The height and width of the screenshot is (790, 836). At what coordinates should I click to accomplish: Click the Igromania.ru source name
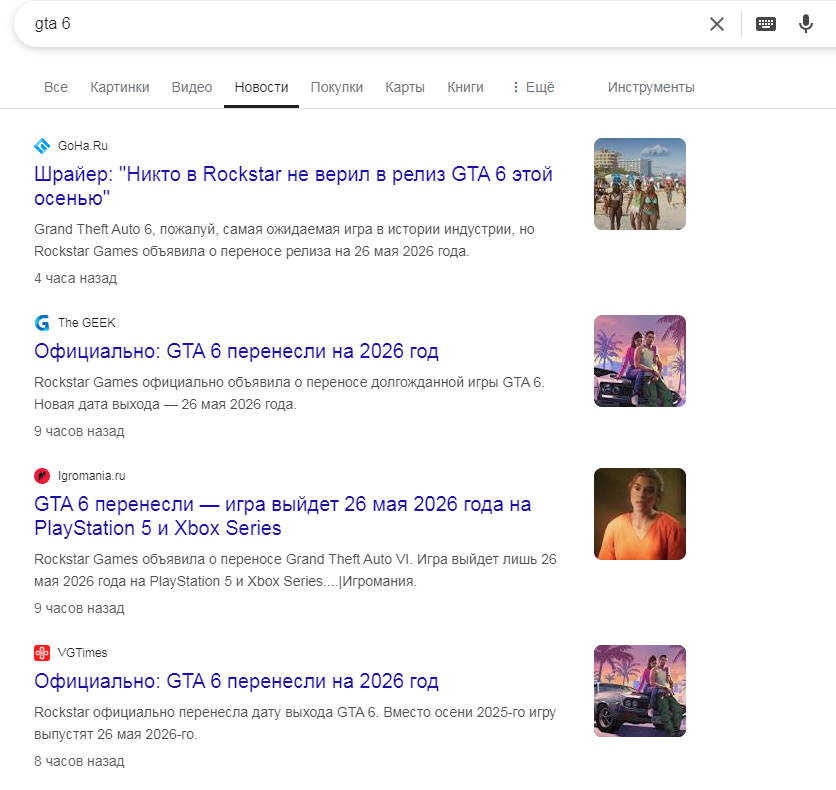point(92,475)
